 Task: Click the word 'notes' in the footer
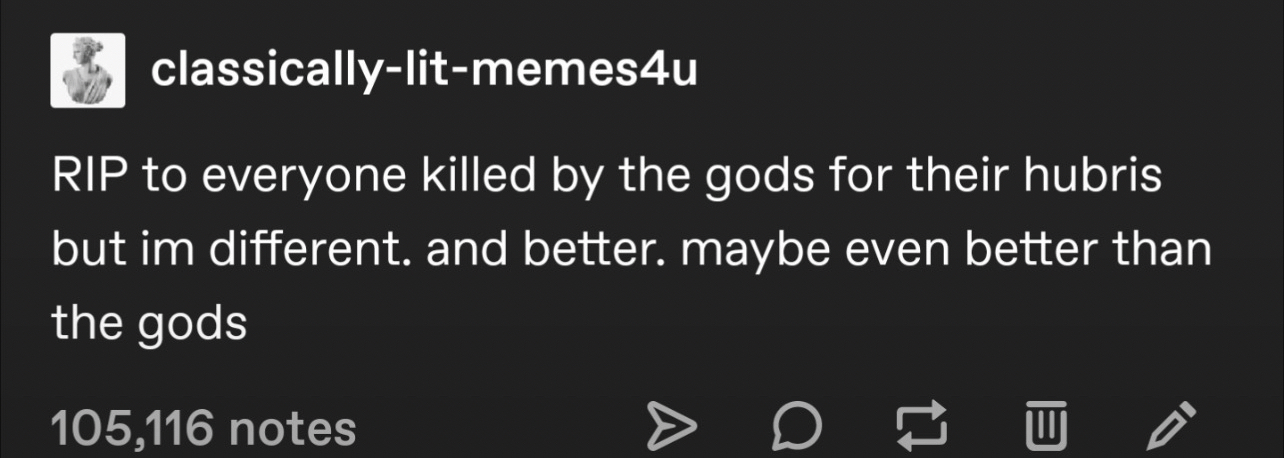pos(294,429)
